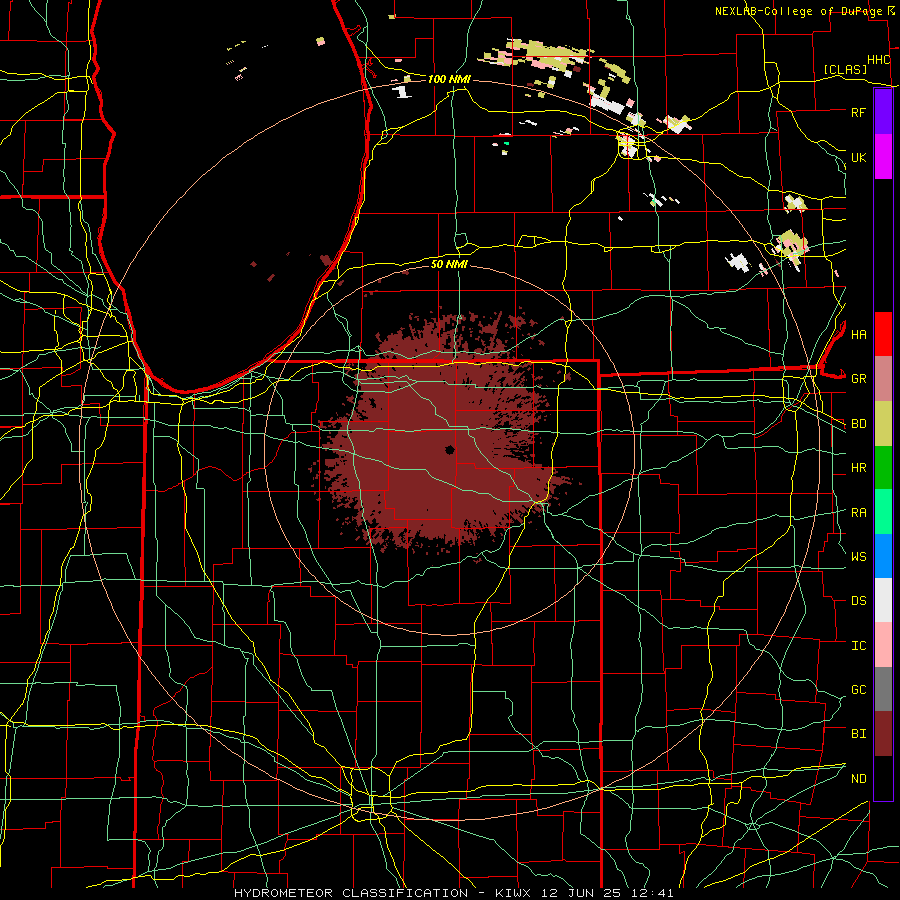Click the RF legend label text
900x900 pixels.
click(x=858, y=112)
